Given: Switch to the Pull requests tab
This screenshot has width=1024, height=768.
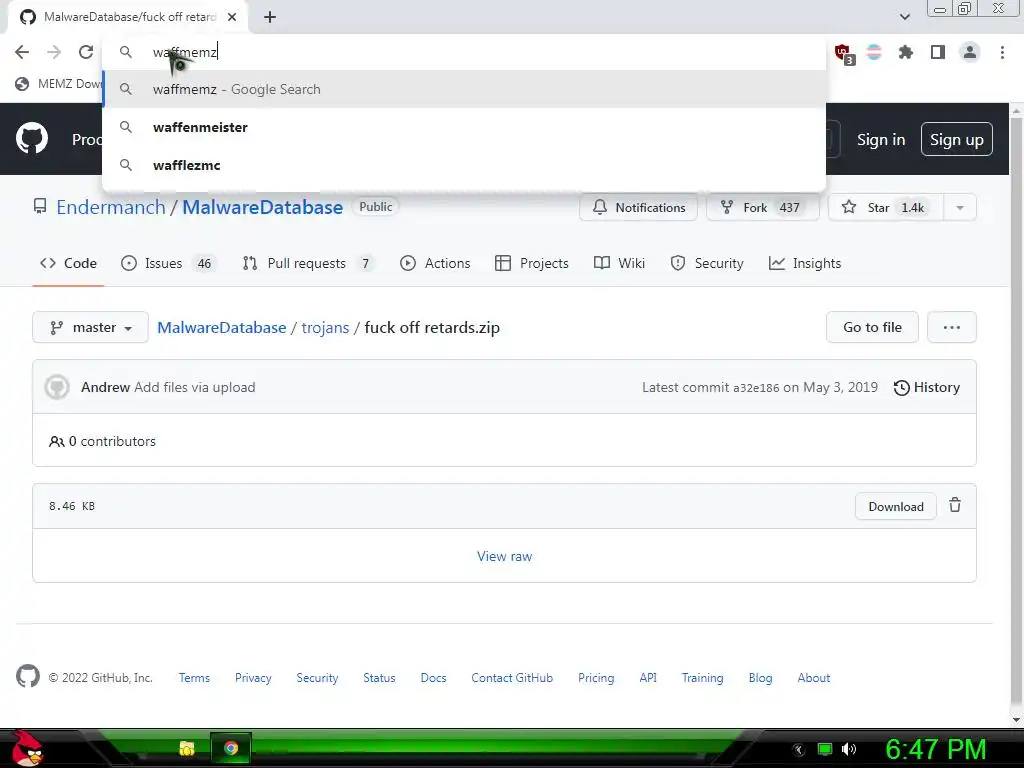Looking at the screenshot, I should (x=308, y=263).
